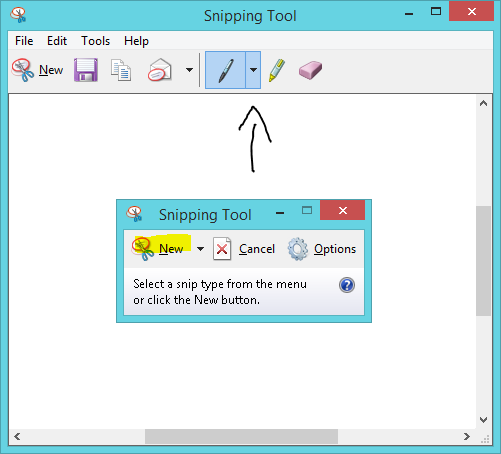Viewport: 501px width, 454px height.
Task: Click the Snipping Tool app icon in title bar
Action: [18, 15]
